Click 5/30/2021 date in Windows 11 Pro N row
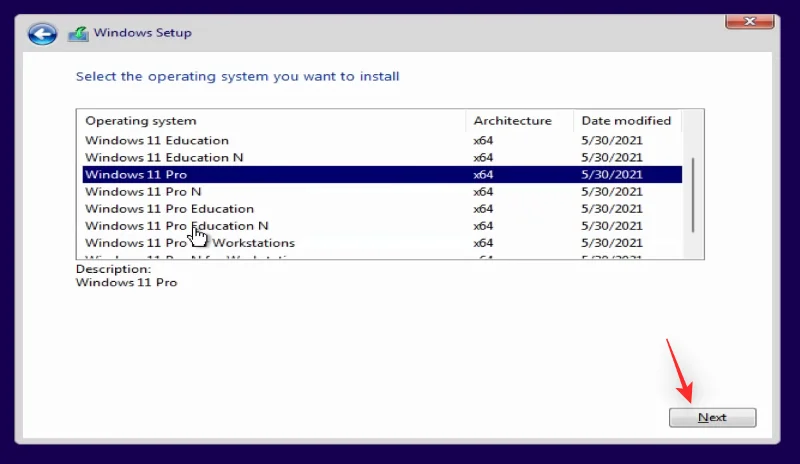The height and width of the screenshot is (464, 800). coord(612,191)
